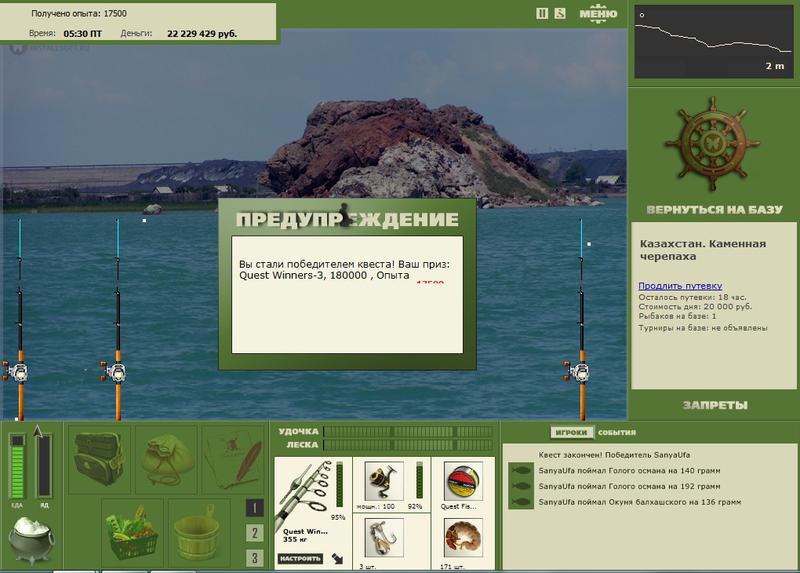The width and height of the screenshot is (800, 573).
Task: Click the ЕДА food level bar
Action: 17,466
